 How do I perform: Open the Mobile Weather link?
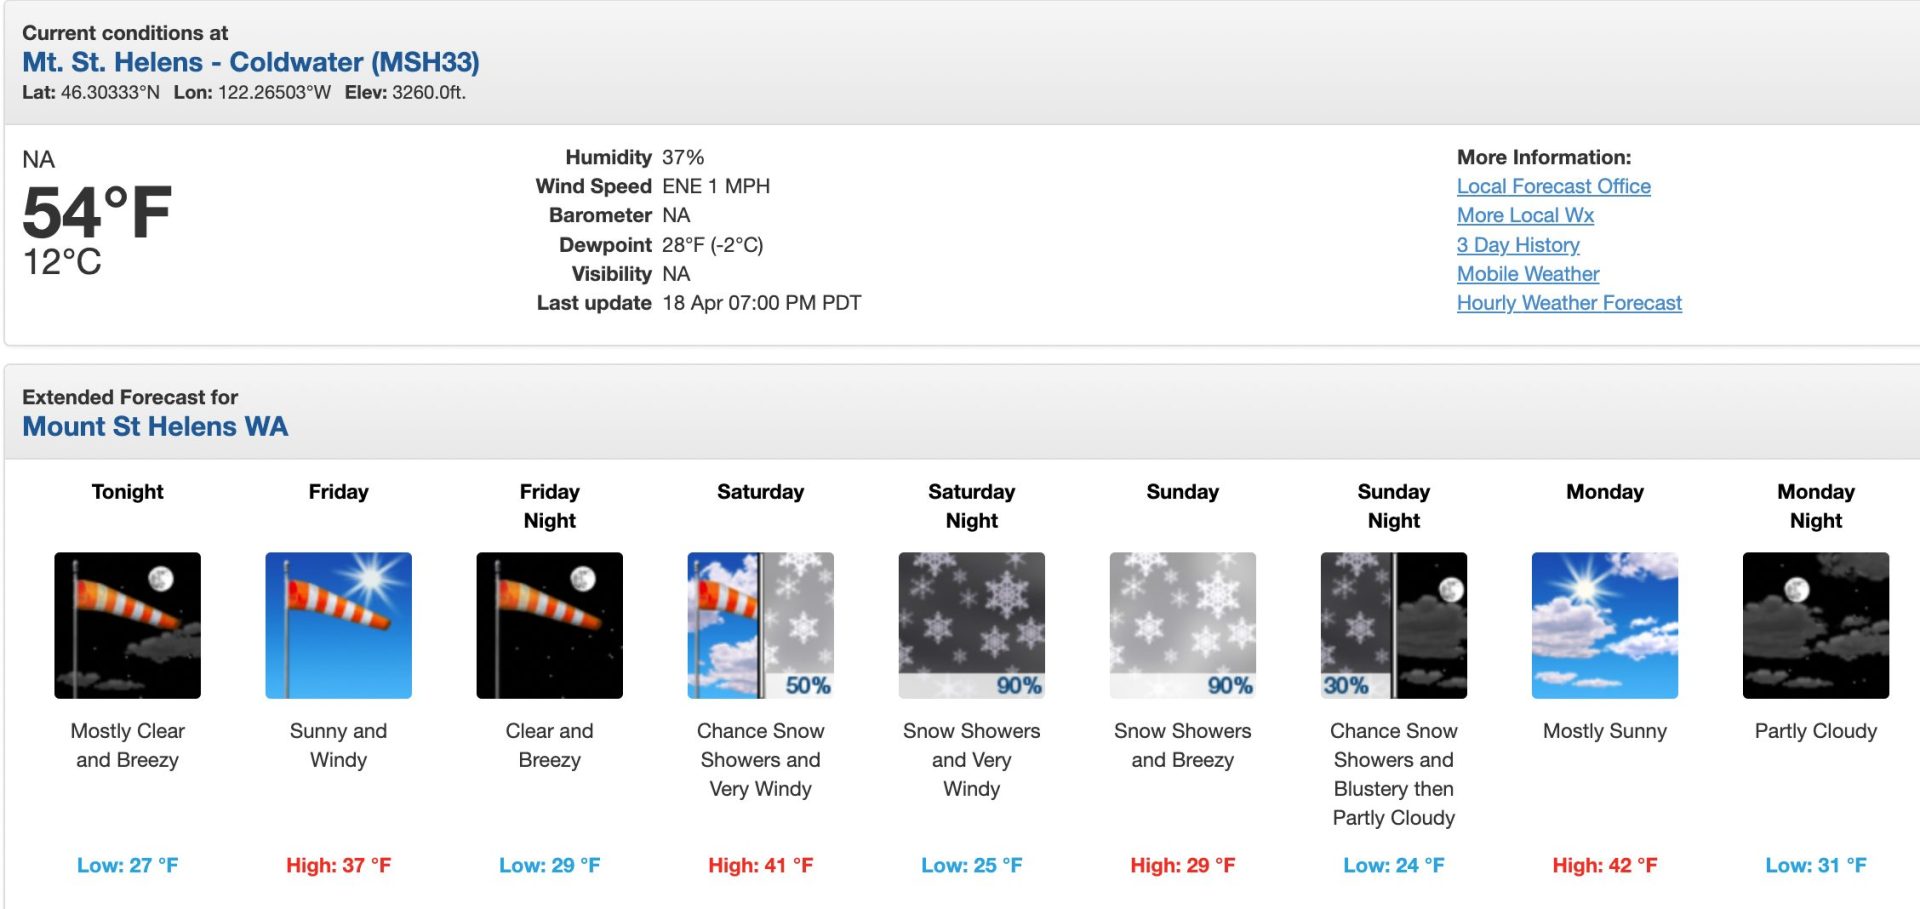click(1528, 274)
